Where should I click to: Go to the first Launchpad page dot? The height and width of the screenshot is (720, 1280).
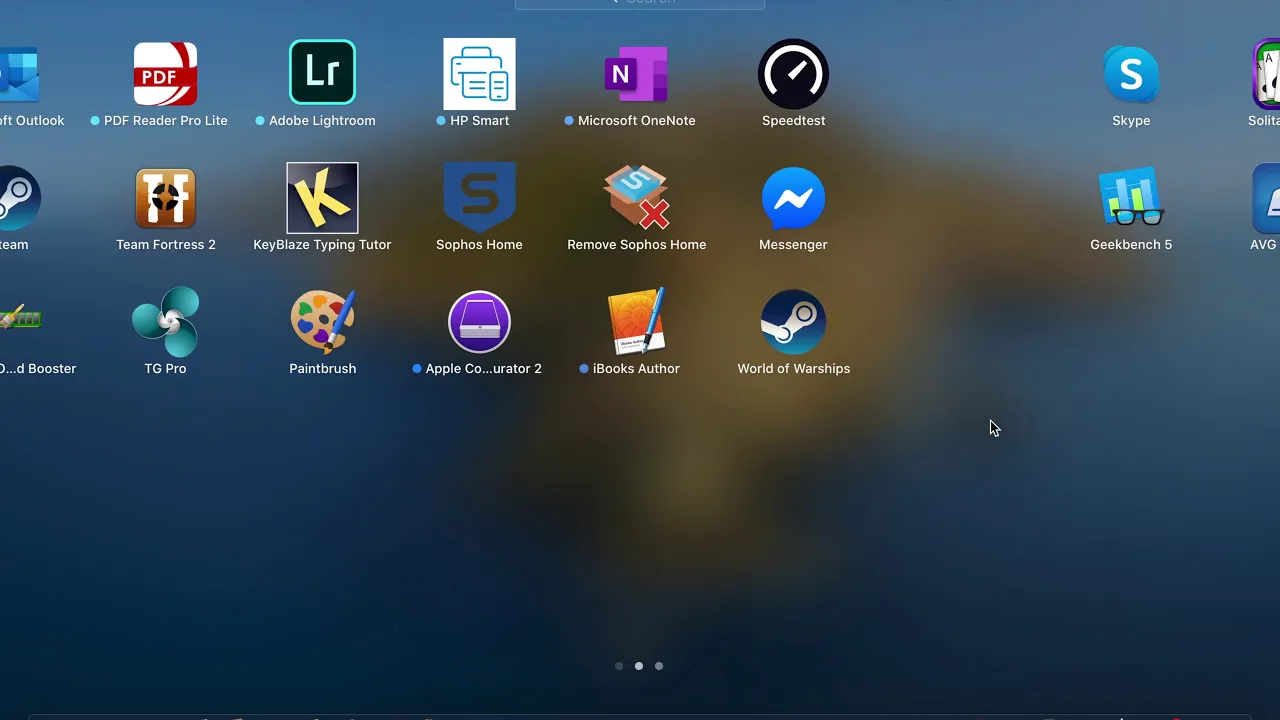pyautogui.click(x=619, y=666)
